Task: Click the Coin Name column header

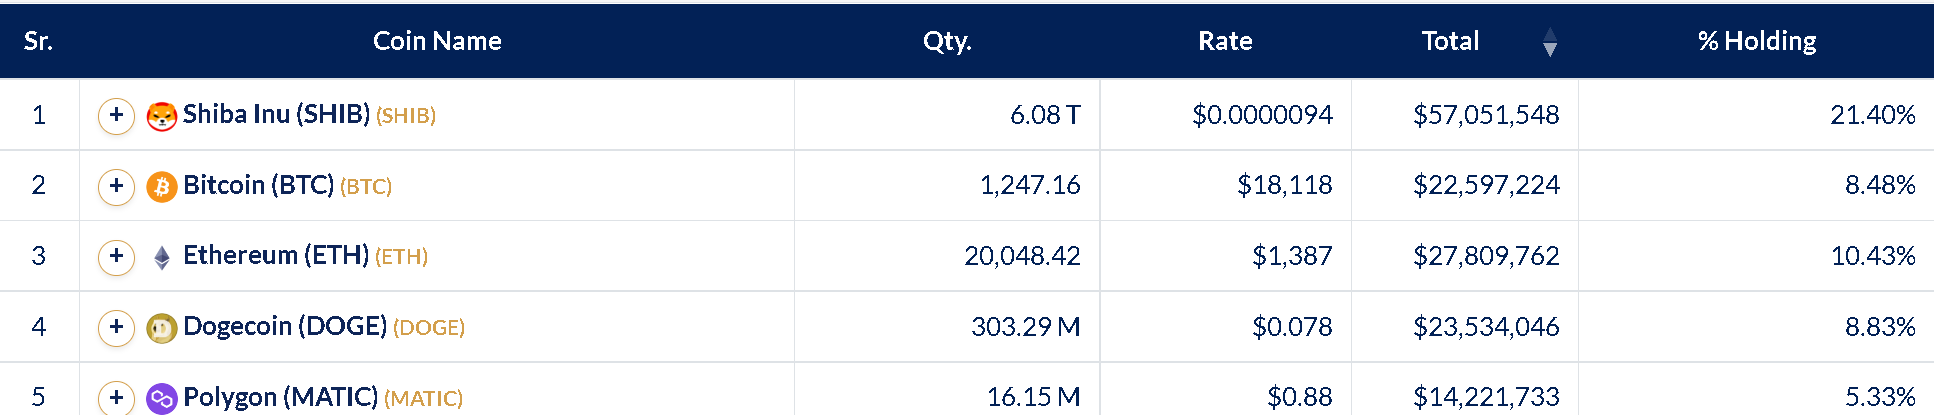Action: pos(437,41)
